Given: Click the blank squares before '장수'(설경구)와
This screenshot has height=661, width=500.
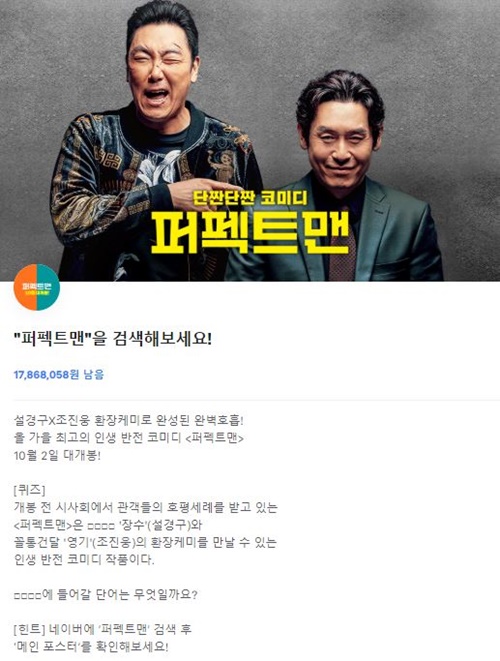Looking at the screenshot, I should pyautogui.click(x=101, y=526).
